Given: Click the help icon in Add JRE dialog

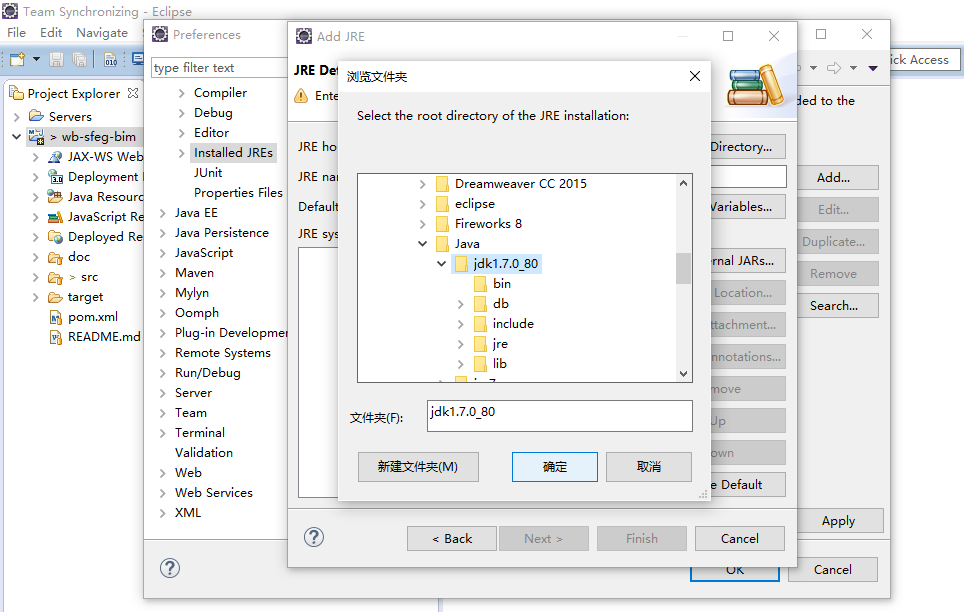Looking at the screenshot, I should [314, 537].
